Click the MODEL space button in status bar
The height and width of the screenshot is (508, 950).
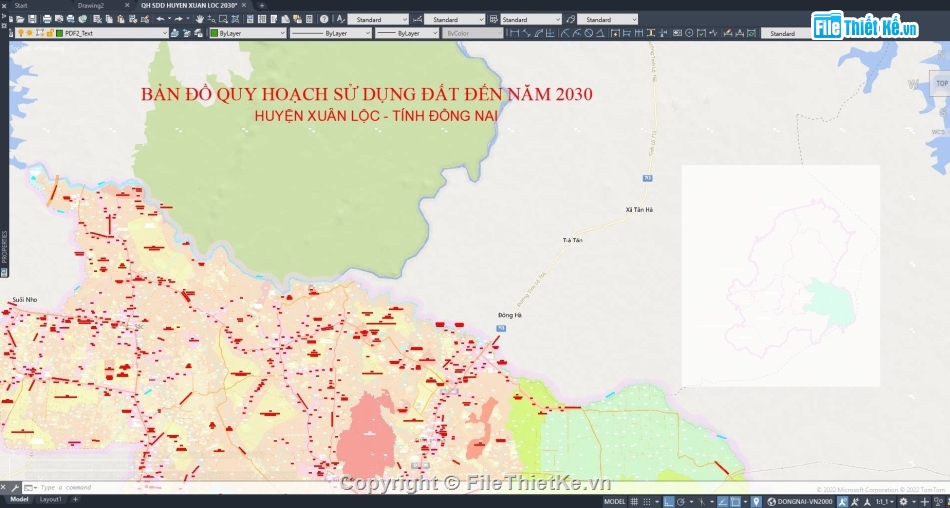click(x=614, y=501)
